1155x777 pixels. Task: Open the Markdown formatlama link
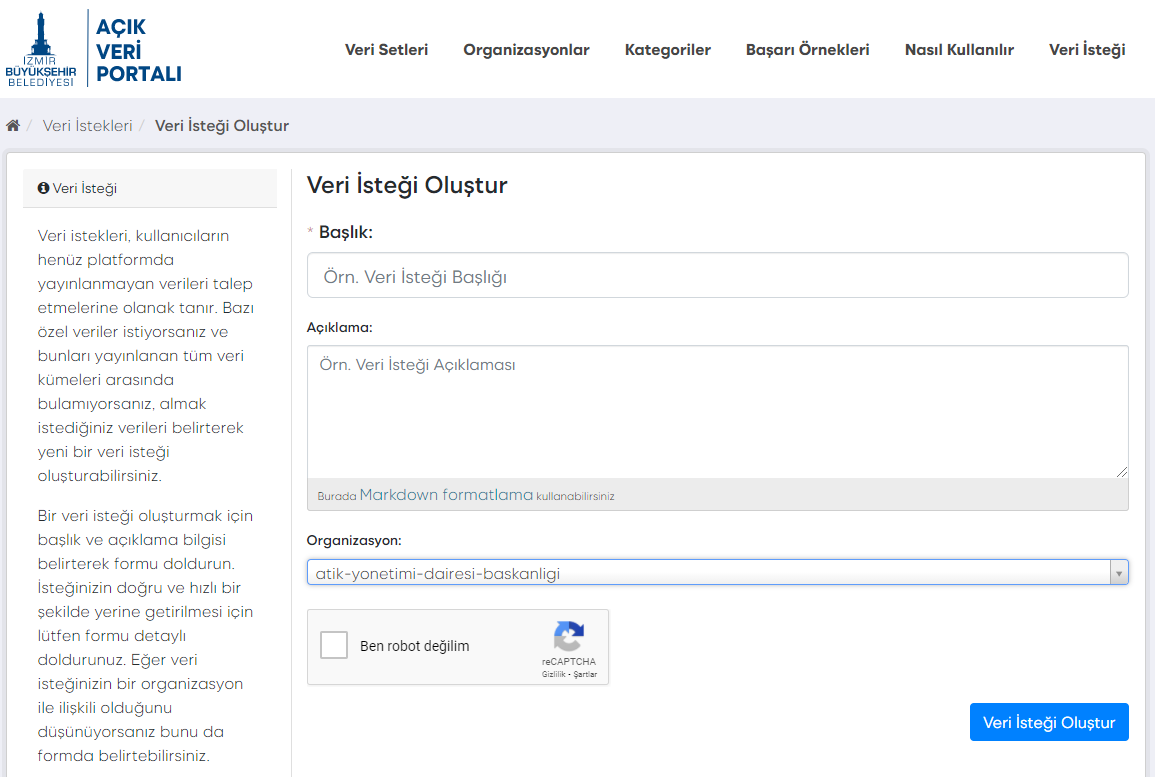446,495
